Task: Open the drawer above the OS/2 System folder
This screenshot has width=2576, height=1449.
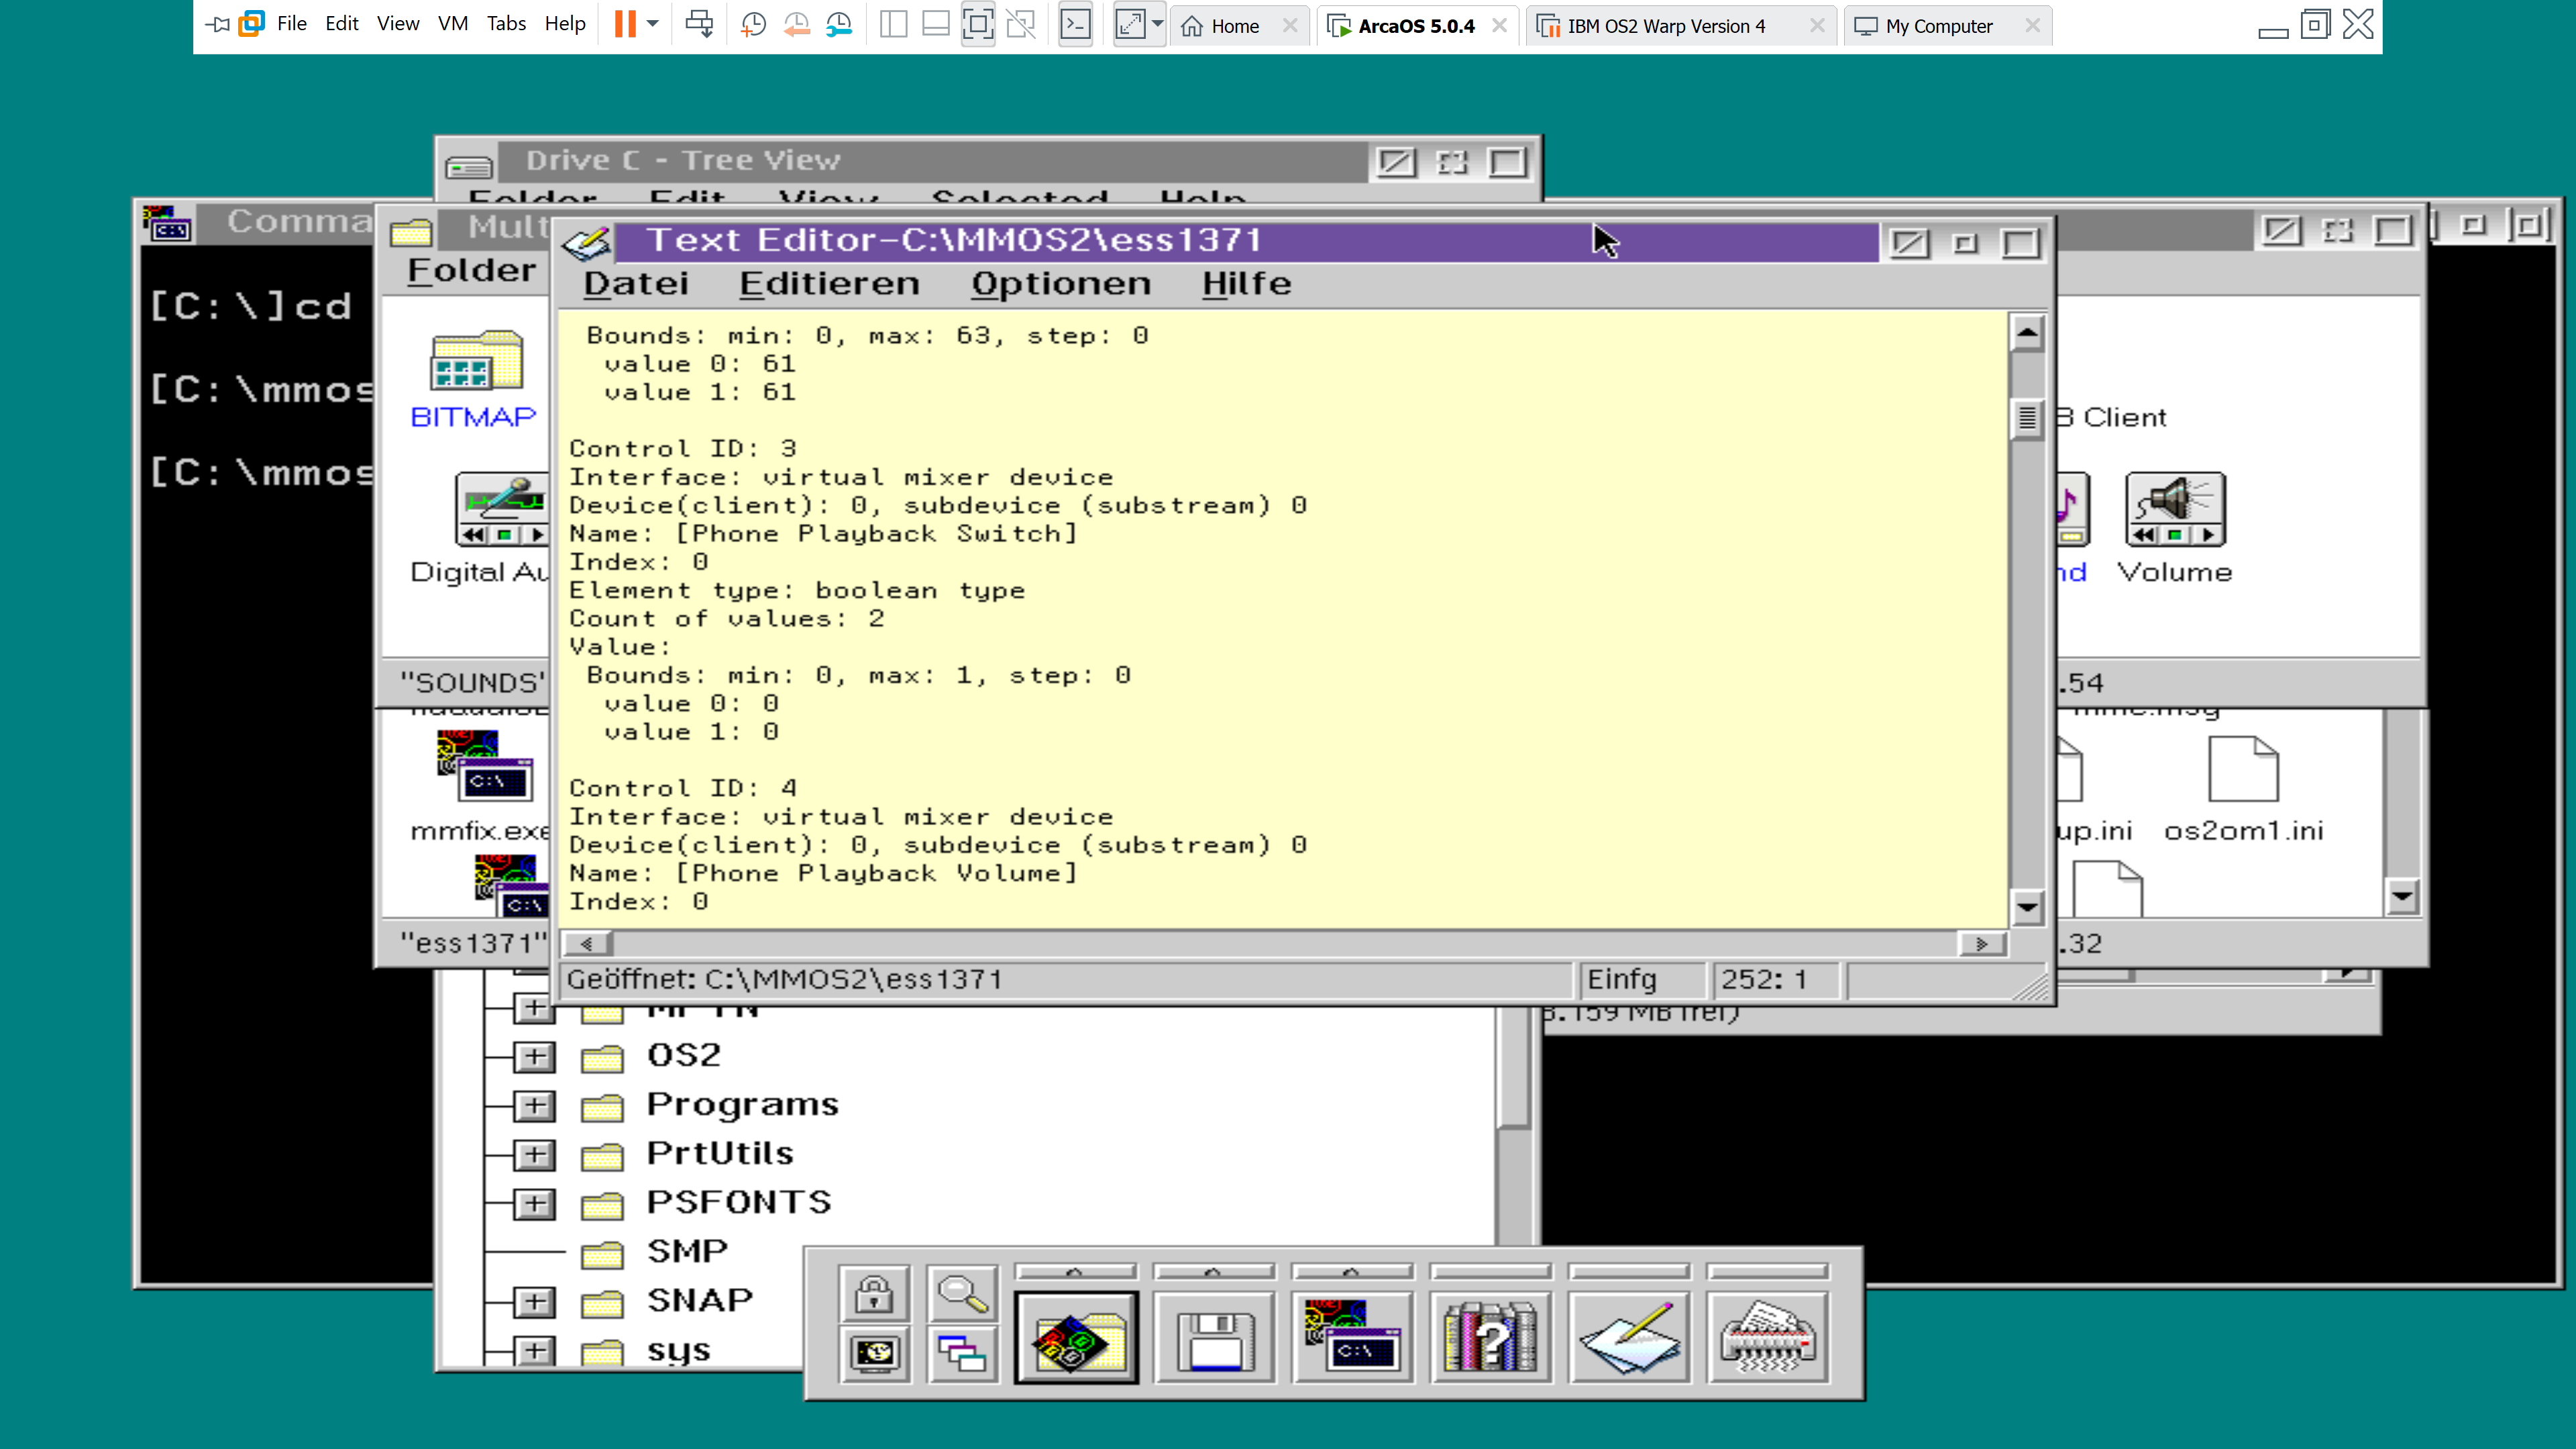Action: 1076,1272
